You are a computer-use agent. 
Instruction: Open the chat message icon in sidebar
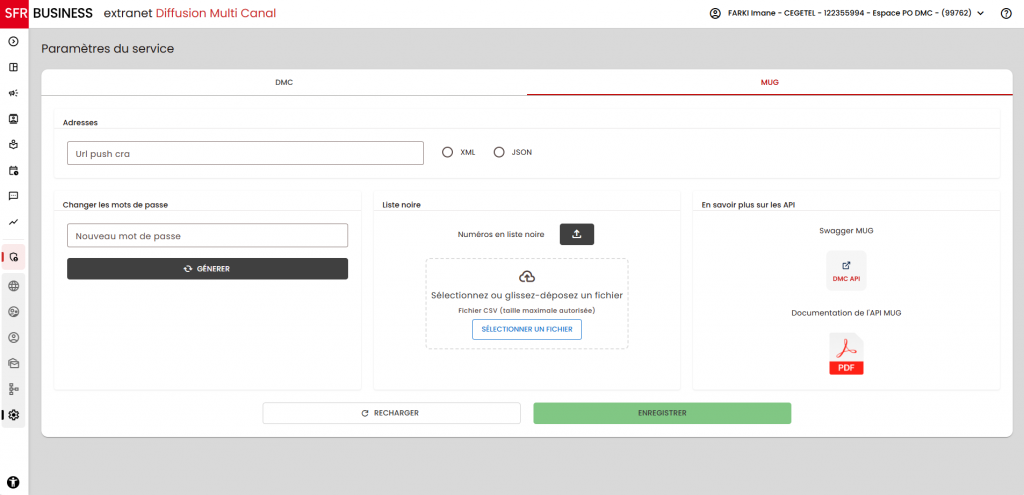tap(14, 196)
